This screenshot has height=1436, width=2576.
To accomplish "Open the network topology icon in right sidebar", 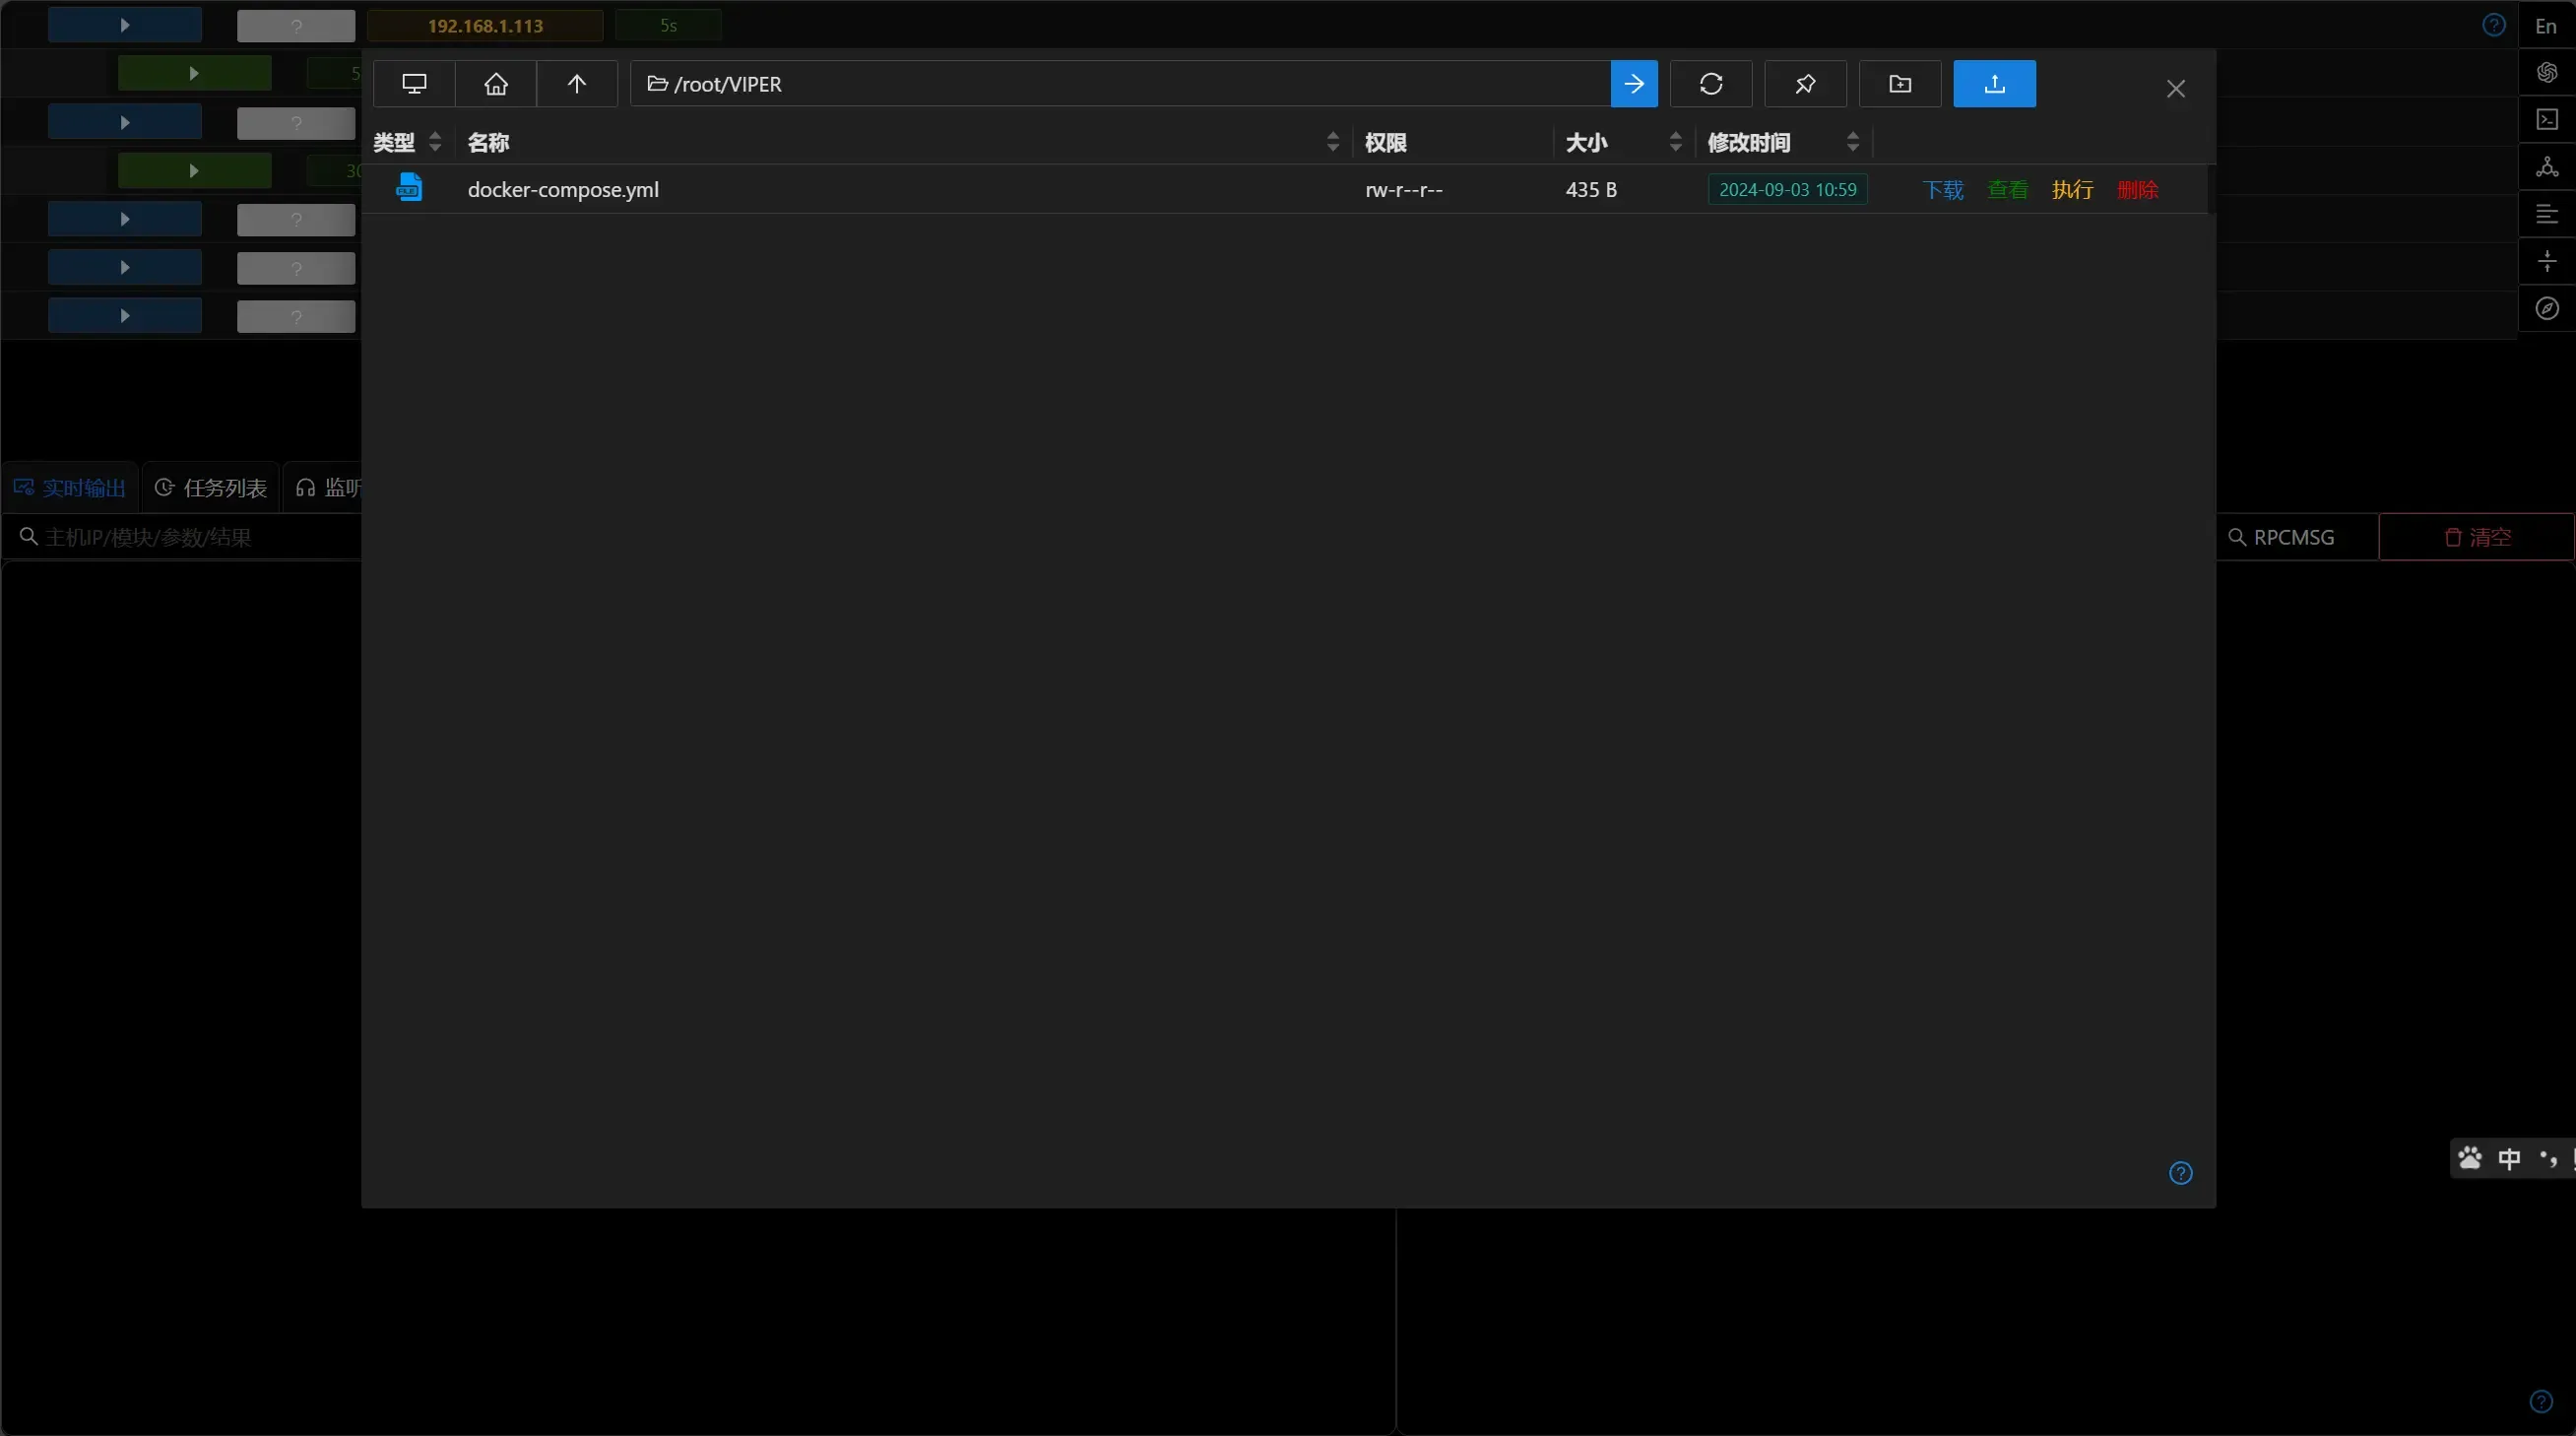I will [x=2547, y=167].
